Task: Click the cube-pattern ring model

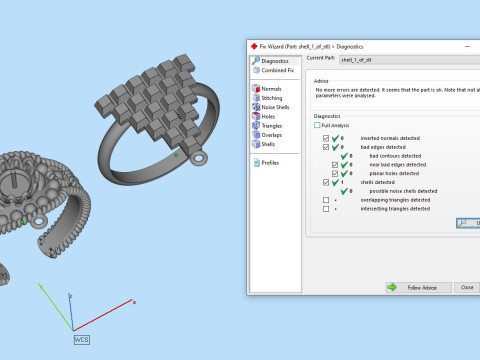Action: pos(157,120)
